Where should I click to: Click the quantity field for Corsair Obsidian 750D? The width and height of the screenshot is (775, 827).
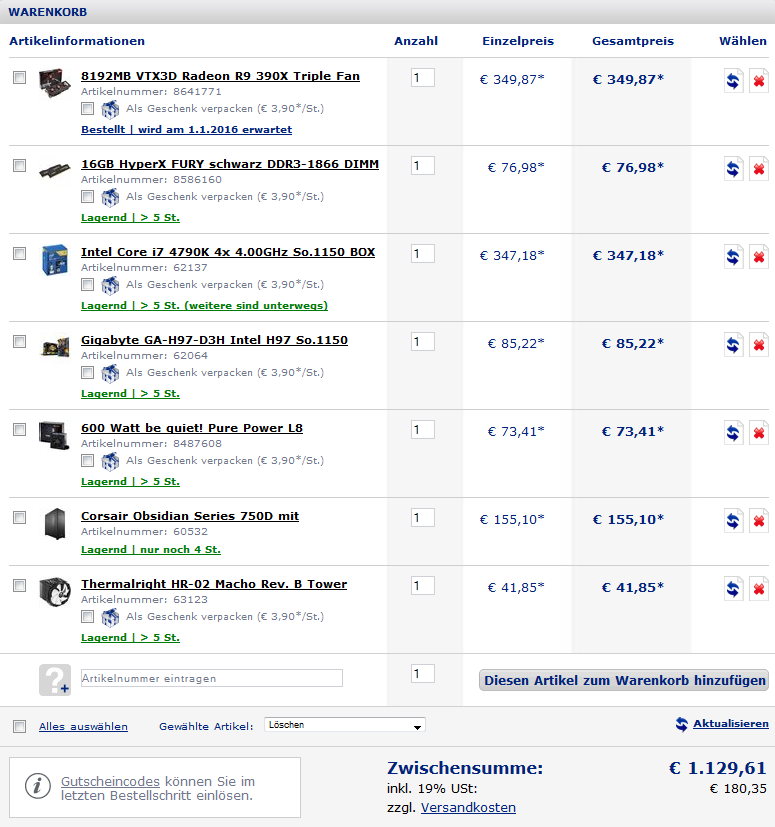tap(422, 518)
